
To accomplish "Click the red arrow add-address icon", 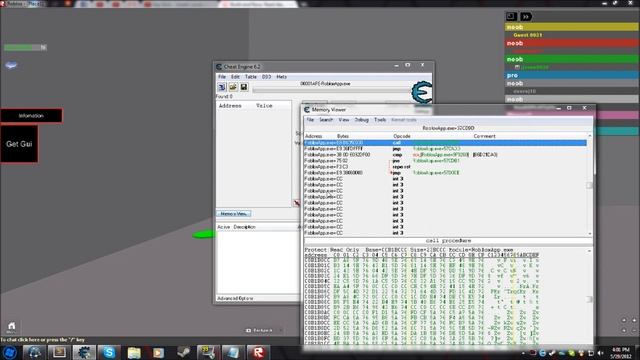I will (x=297, y=203).
